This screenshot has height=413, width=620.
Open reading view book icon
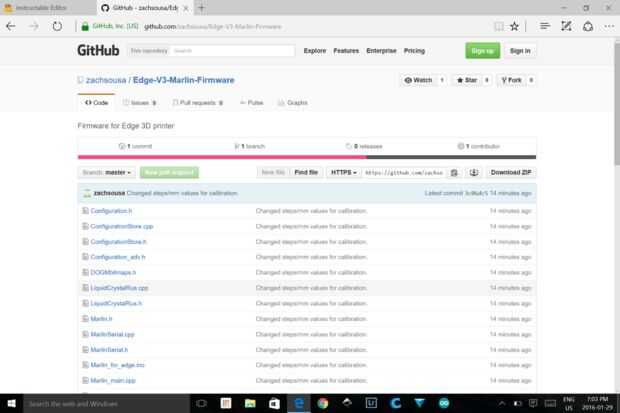click(499, 27)
